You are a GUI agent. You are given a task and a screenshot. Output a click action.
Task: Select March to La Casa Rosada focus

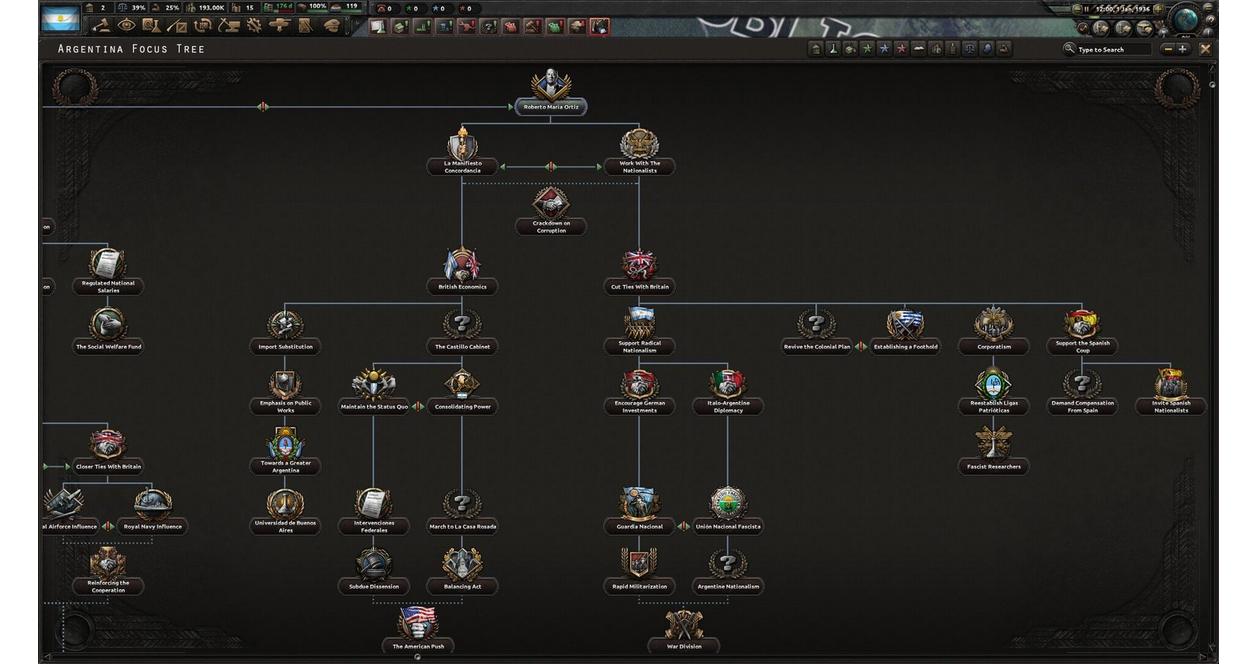462,512
